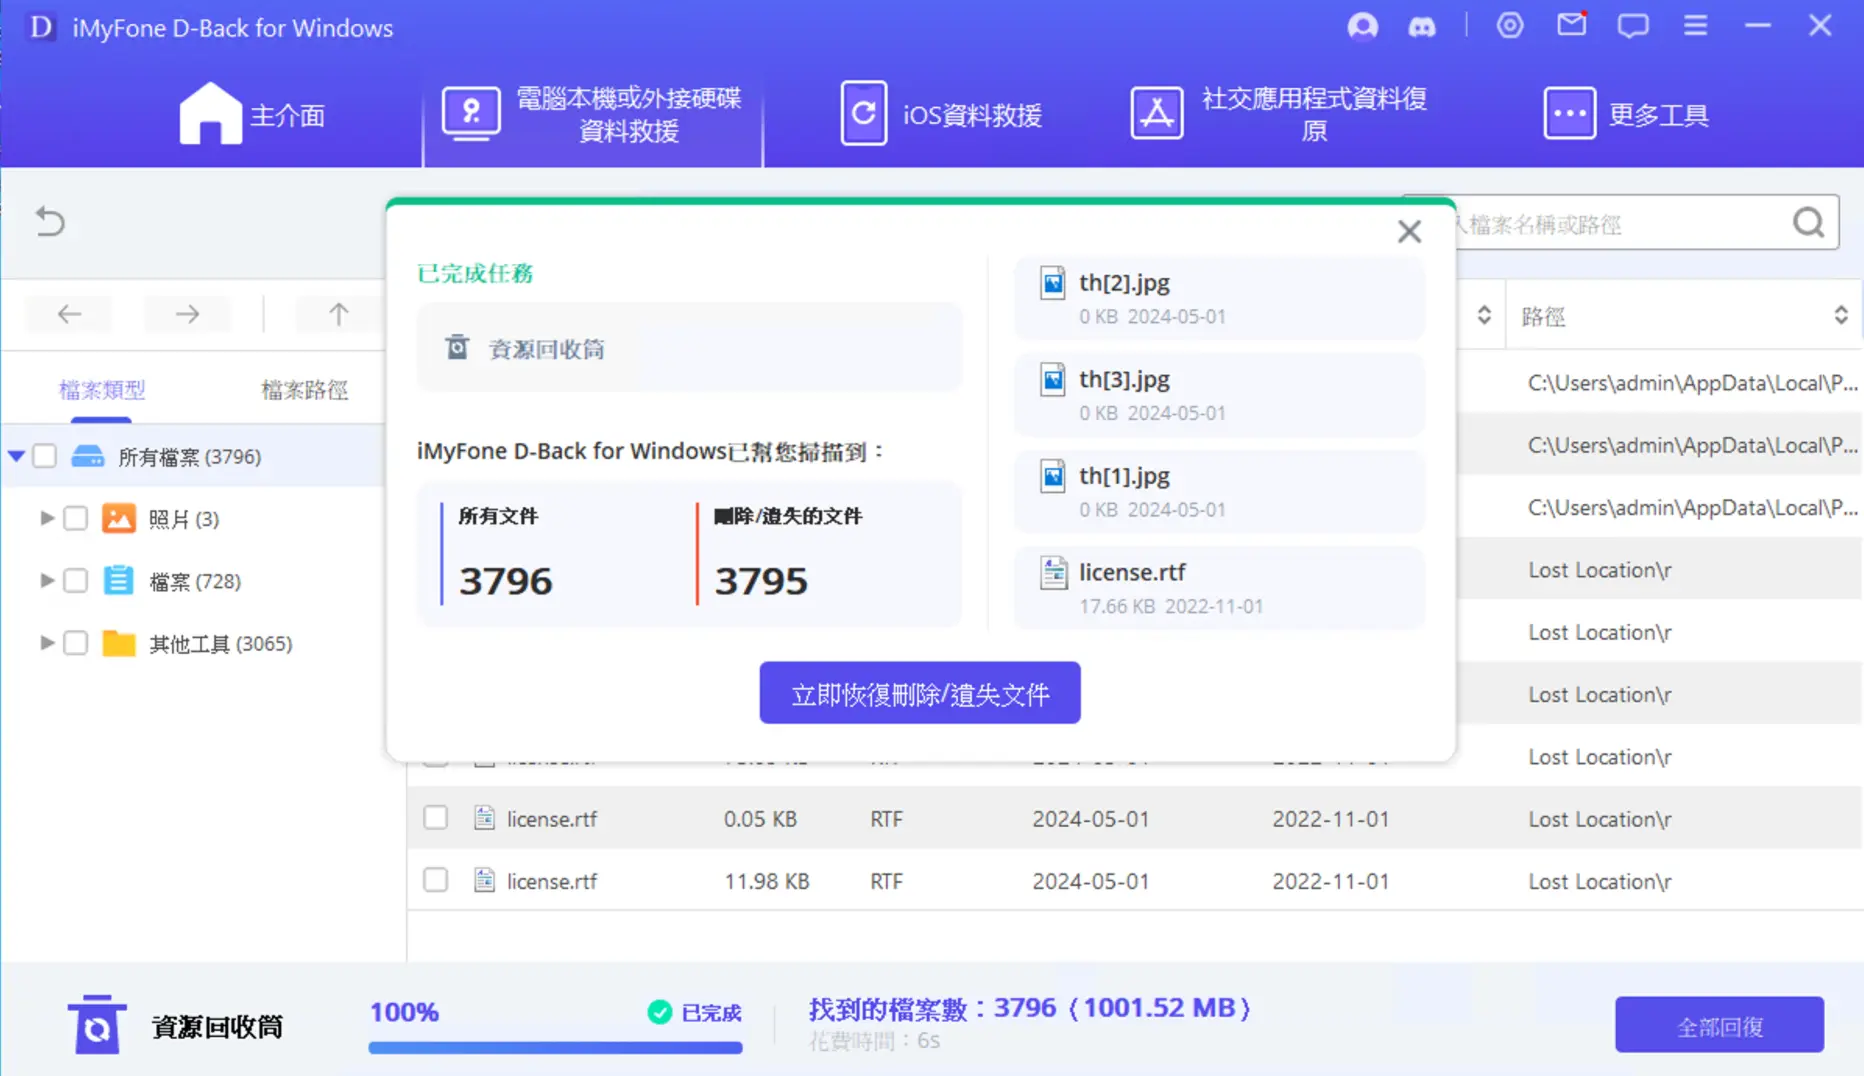Switch to the 檔案路徑 tab
Screen dimensions: 1864x1076
click(x=304, y=390)
